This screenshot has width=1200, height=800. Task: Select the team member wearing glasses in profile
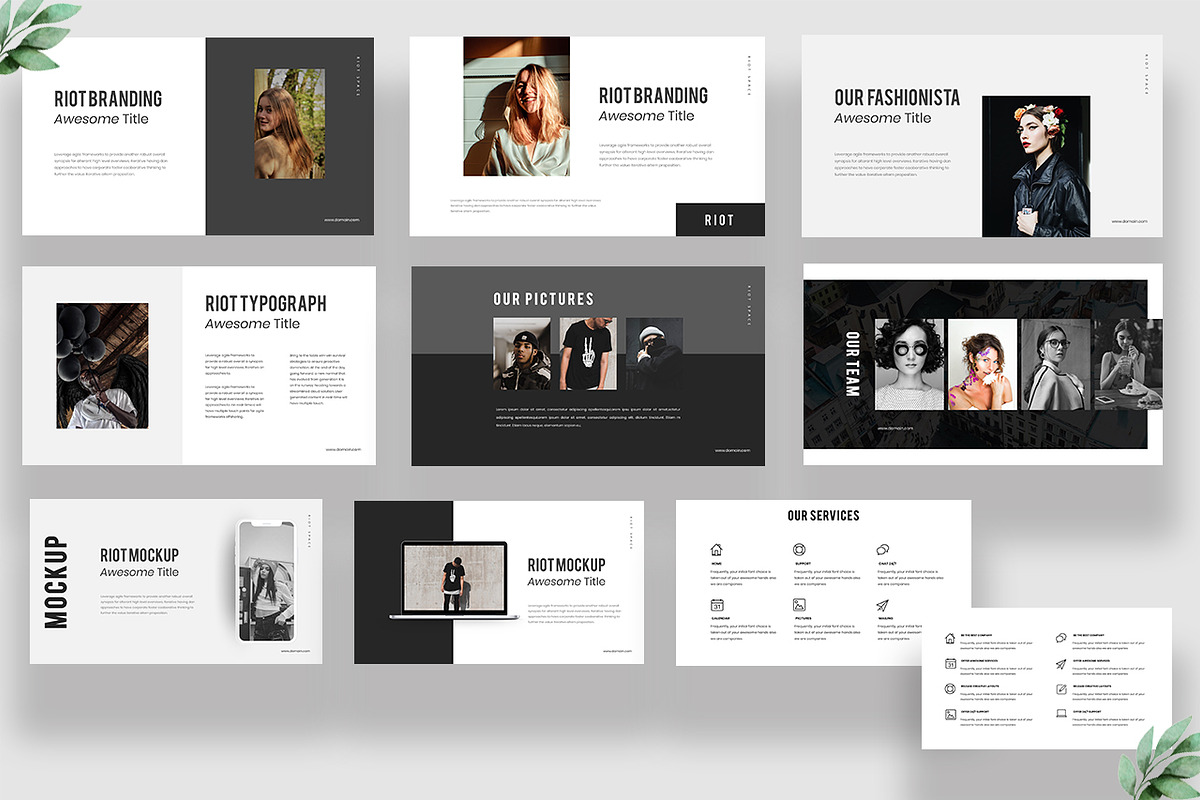[1054, 365]
